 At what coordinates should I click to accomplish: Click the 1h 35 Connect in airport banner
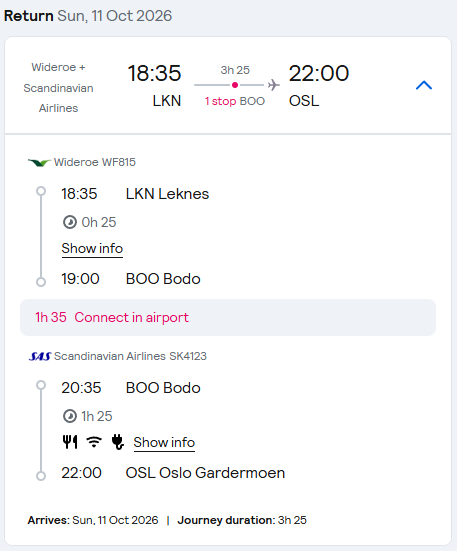click(x=228, y=317)
